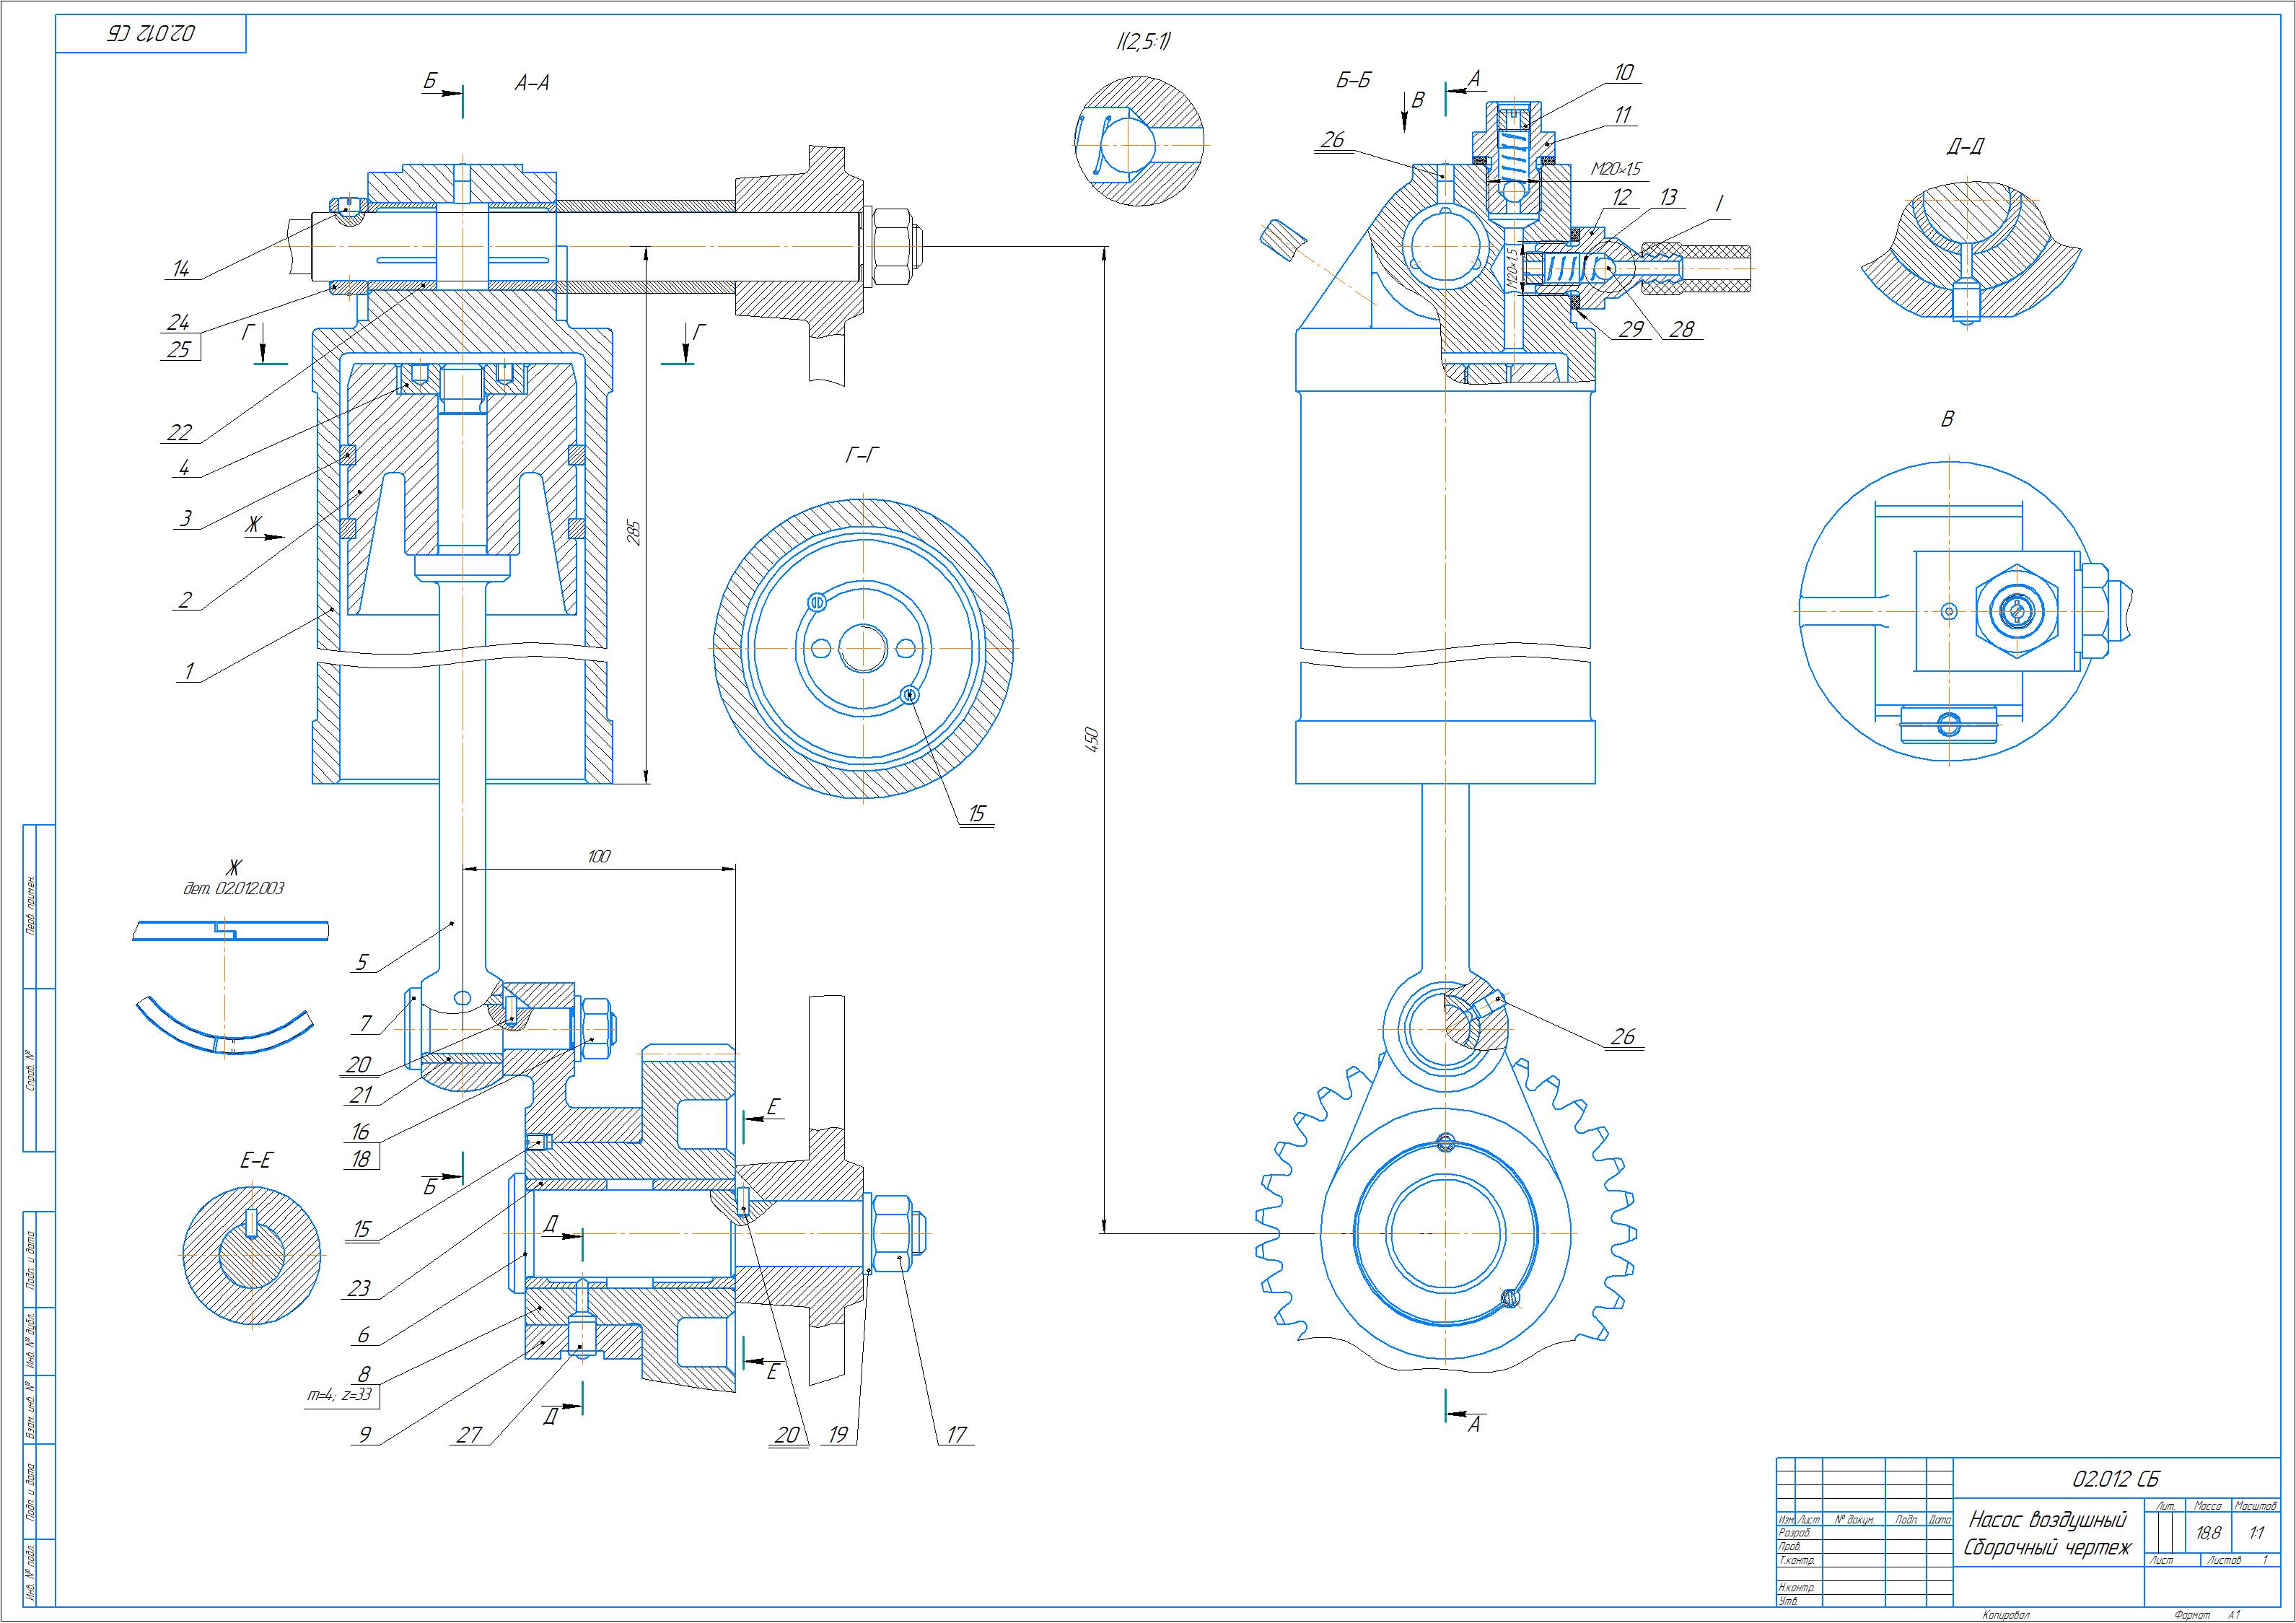Screen dimensions: 2296x1623
Task: Click the Д–Д section view label
Action: (x=1965, y=147)
